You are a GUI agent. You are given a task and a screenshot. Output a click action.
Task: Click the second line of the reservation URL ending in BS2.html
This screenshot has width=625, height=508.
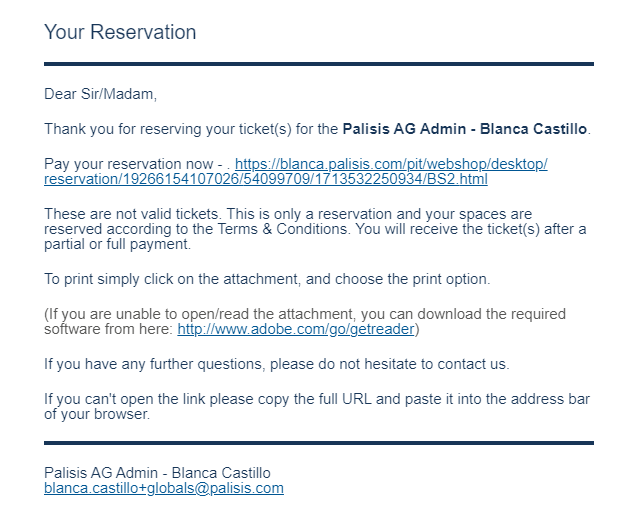266,179
